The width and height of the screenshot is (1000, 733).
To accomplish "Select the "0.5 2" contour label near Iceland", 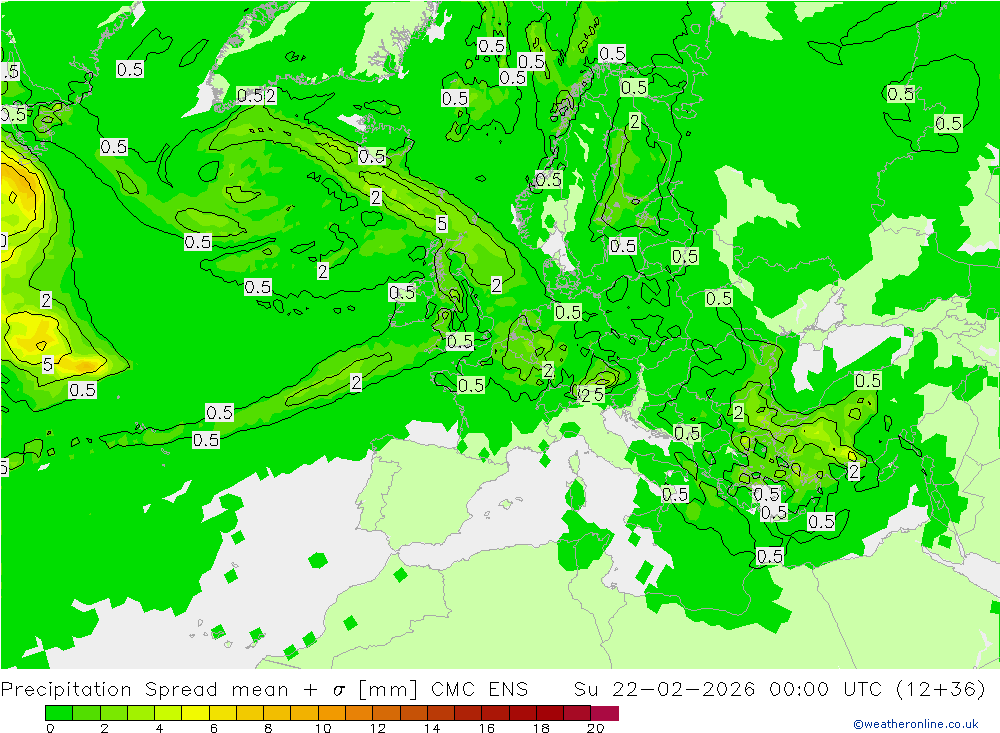I will 256,96.
